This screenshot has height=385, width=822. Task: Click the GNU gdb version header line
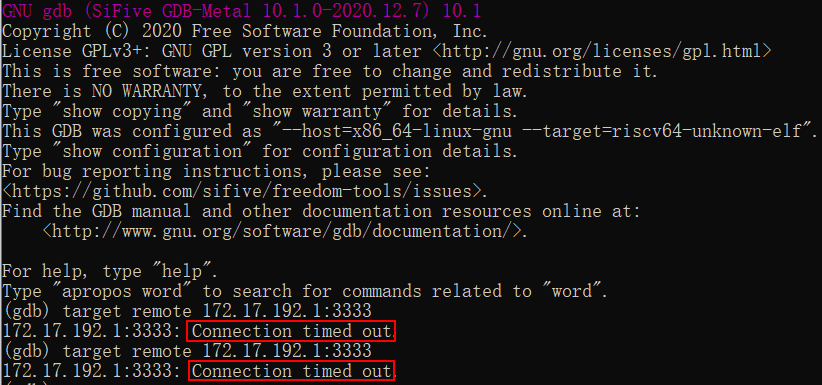coord(241,10)
